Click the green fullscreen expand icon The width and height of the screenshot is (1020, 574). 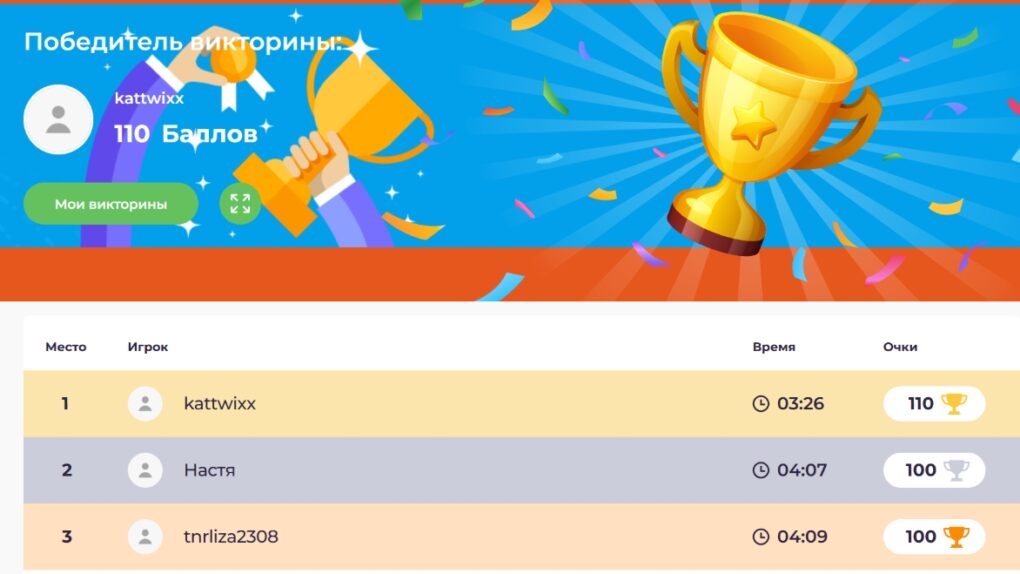pos(240,204)
